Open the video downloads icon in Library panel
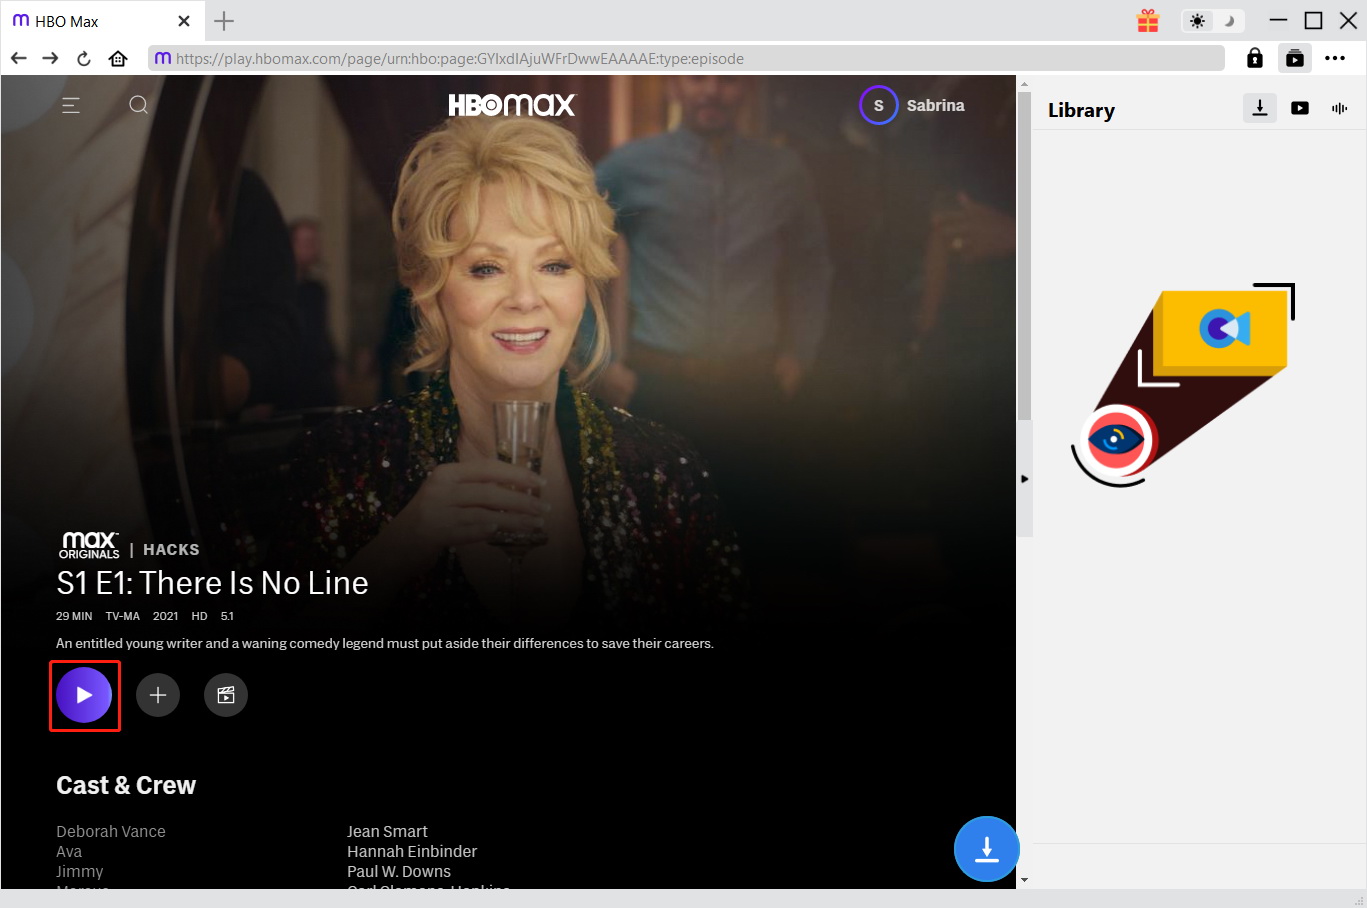1367x908 pixels. click(1299, 108)
